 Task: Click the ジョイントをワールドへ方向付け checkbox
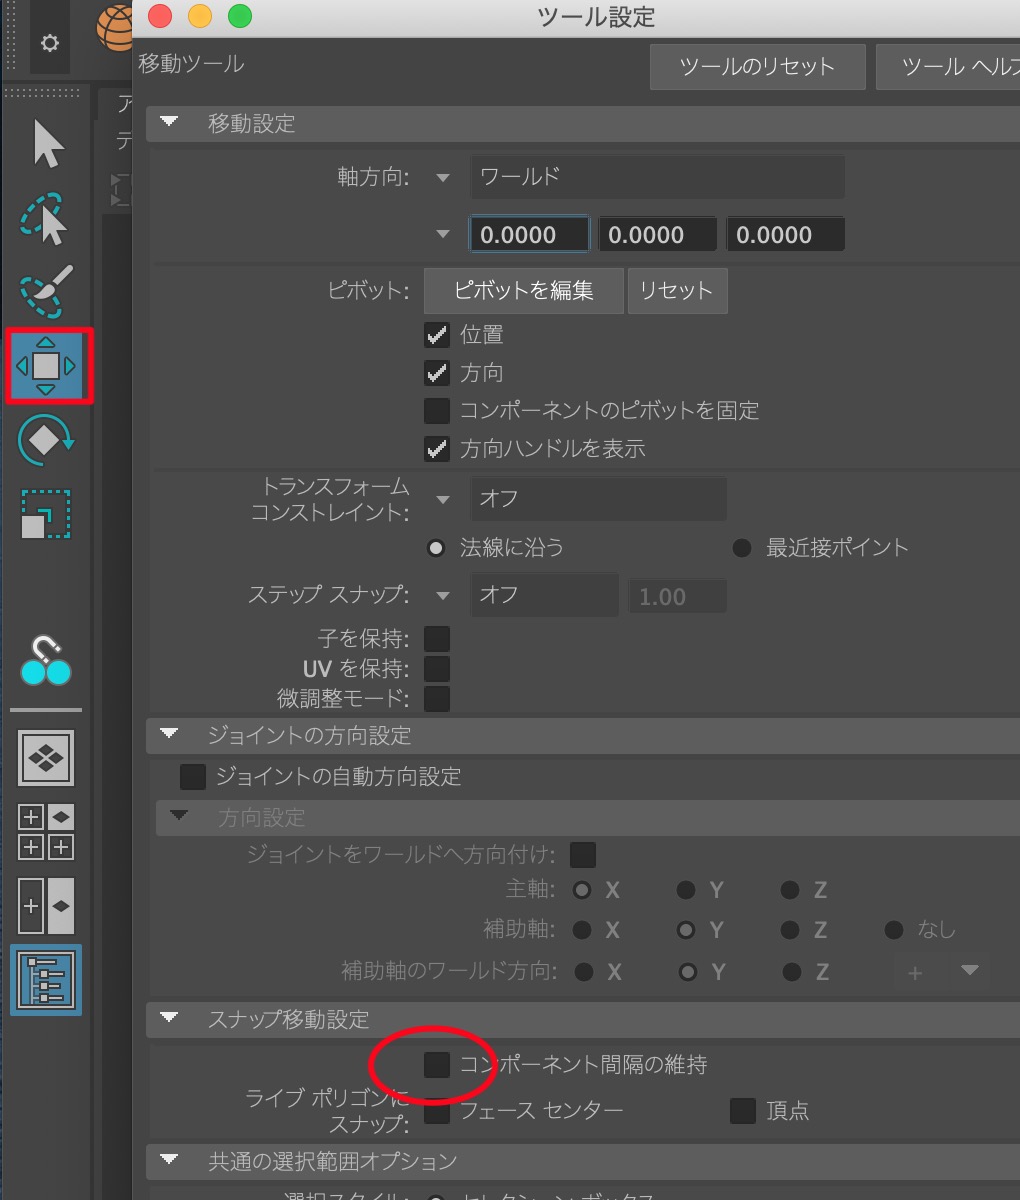pyautogui.click(x=582, y=855)
